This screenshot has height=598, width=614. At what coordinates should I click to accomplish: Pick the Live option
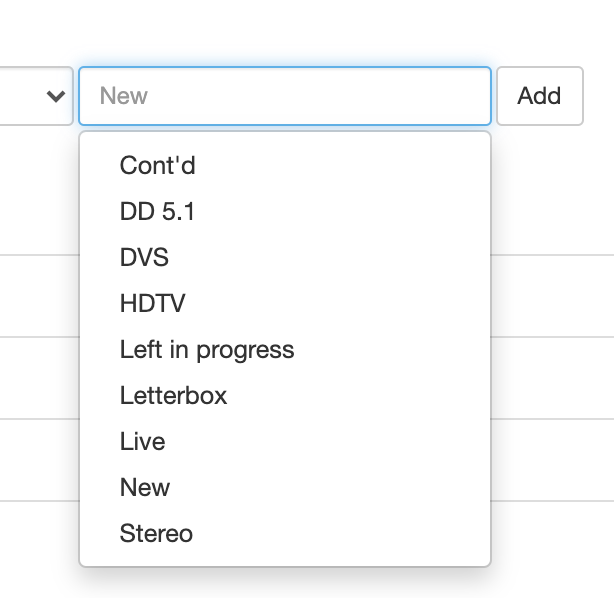click(142, 441)
